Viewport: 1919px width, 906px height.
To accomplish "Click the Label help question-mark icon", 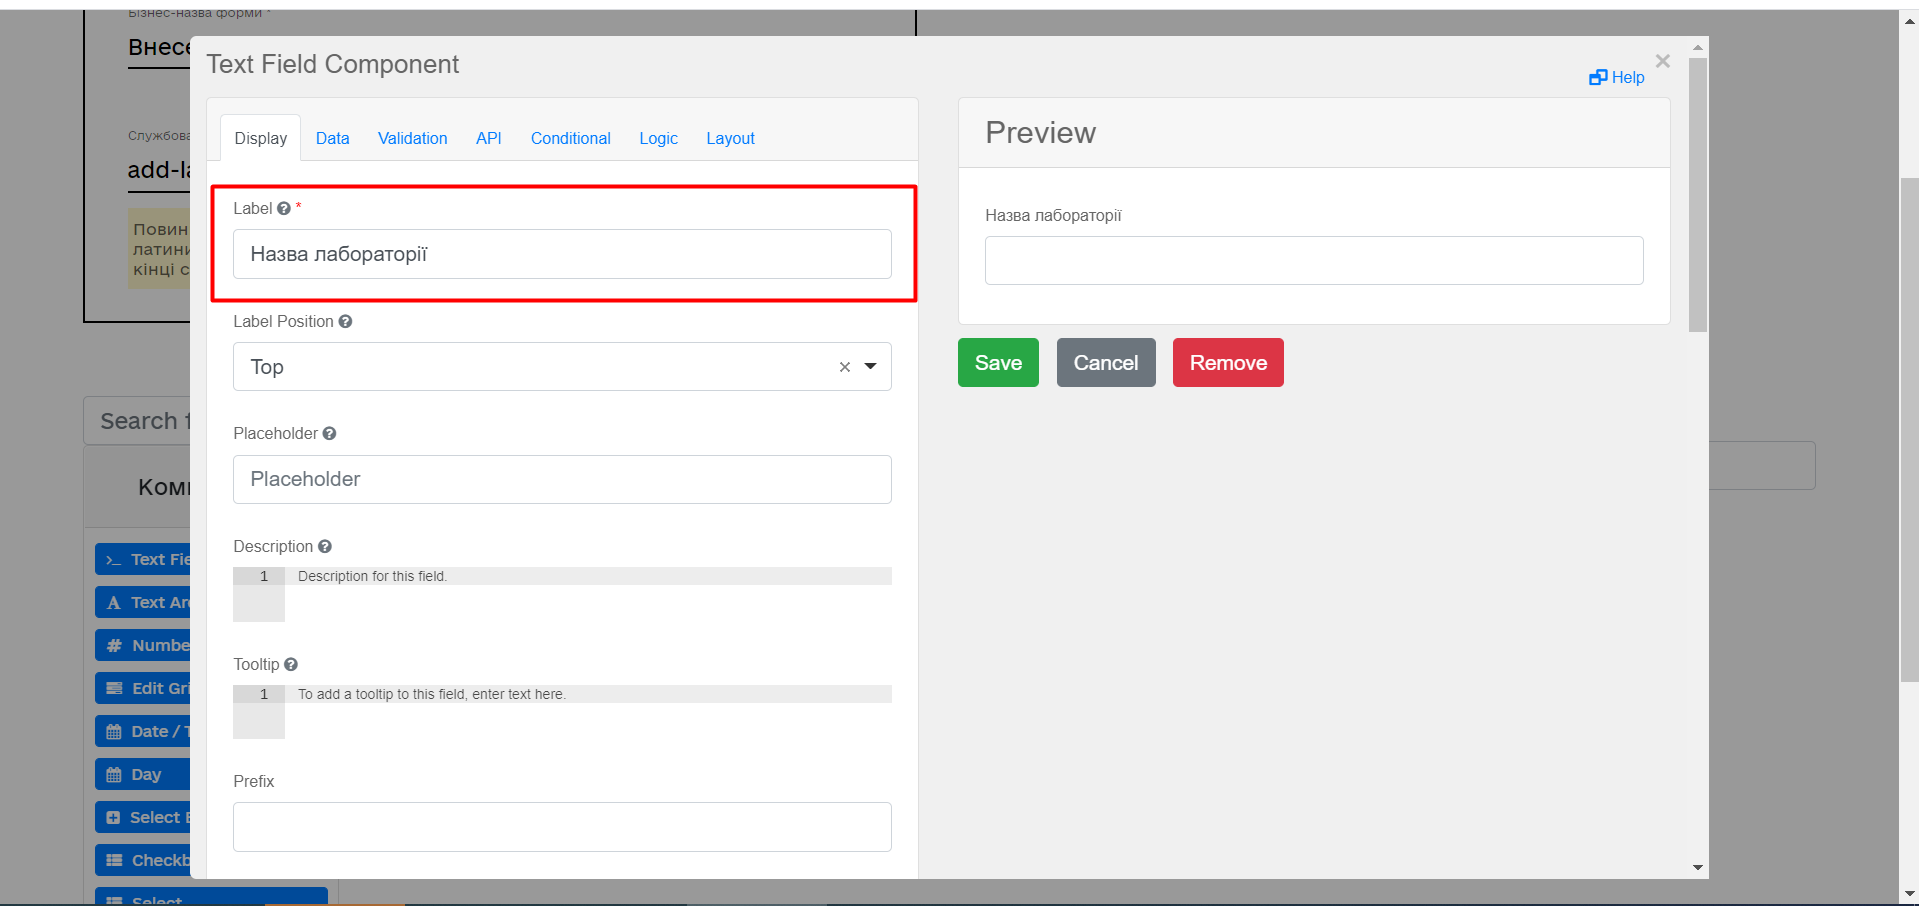I will 284,209.
